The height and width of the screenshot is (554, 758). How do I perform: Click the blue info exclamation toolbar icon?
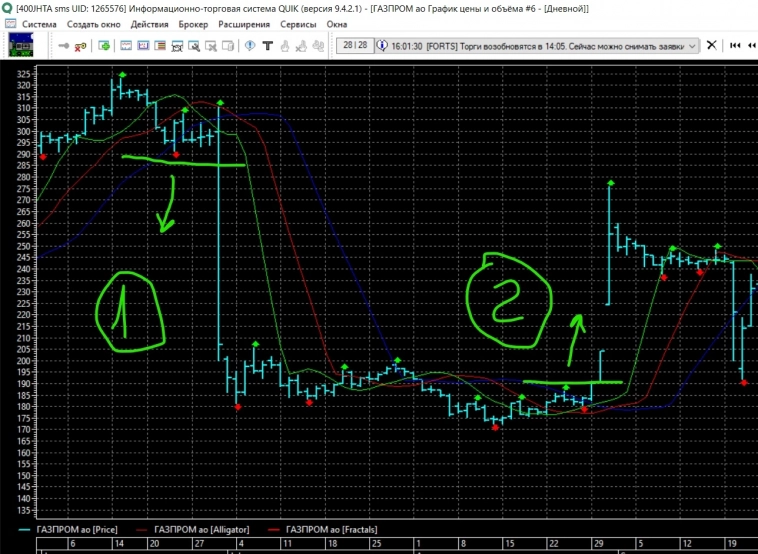[x=250, y=46]
